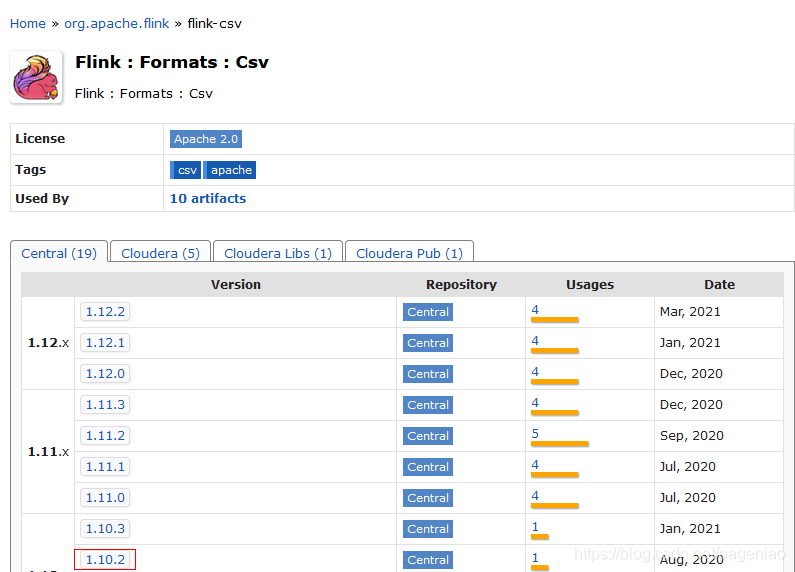Click the Date column header
Image resolution: width=795 pixels, height=572 pixels.
click(719, 284)
